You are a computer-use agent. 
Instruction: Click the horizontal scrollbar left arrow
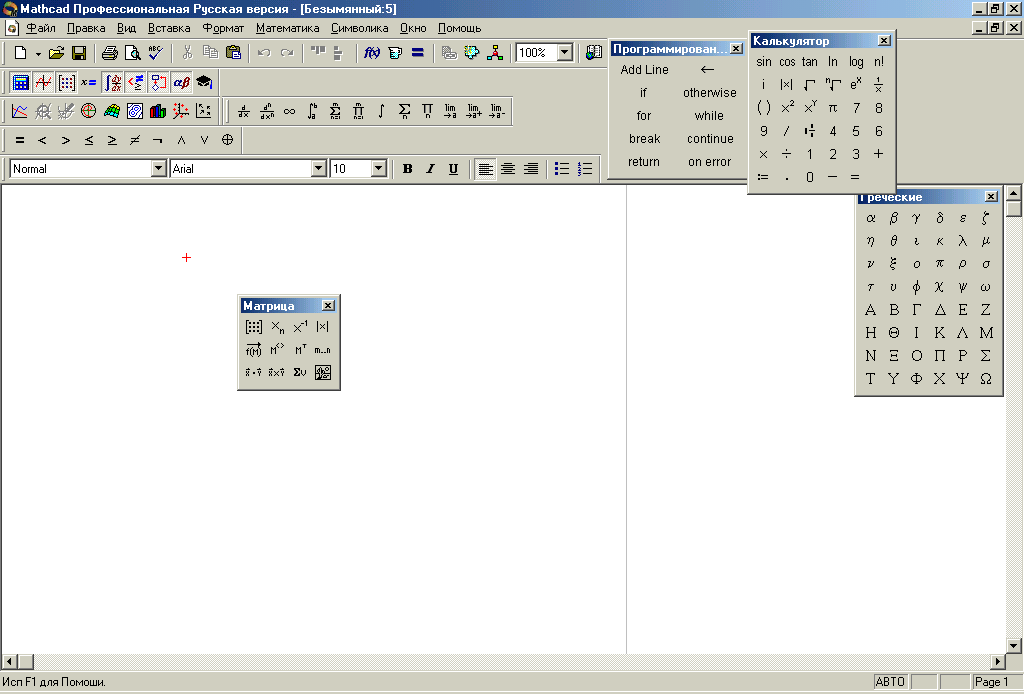(x=8, y=661)
